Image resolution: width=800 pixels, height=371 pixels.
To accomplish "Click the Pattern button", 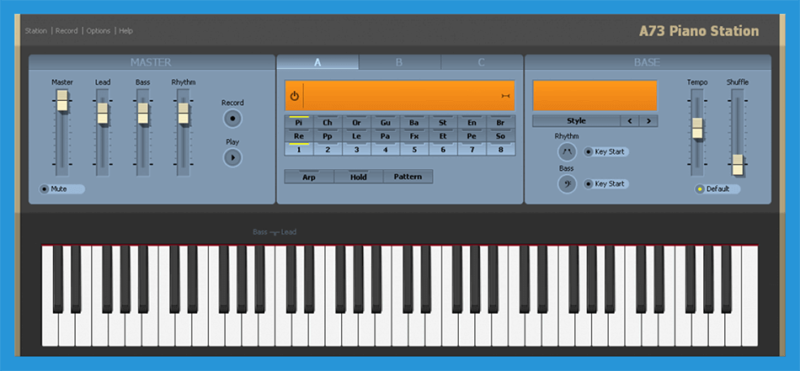I will tap(408, 177).
